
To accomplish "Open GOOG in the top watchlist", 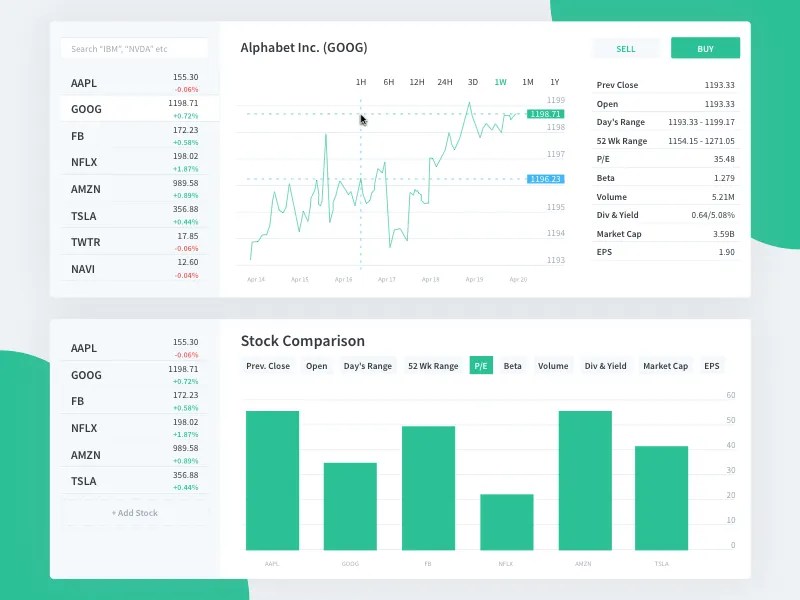I will (x=140, y=109).
